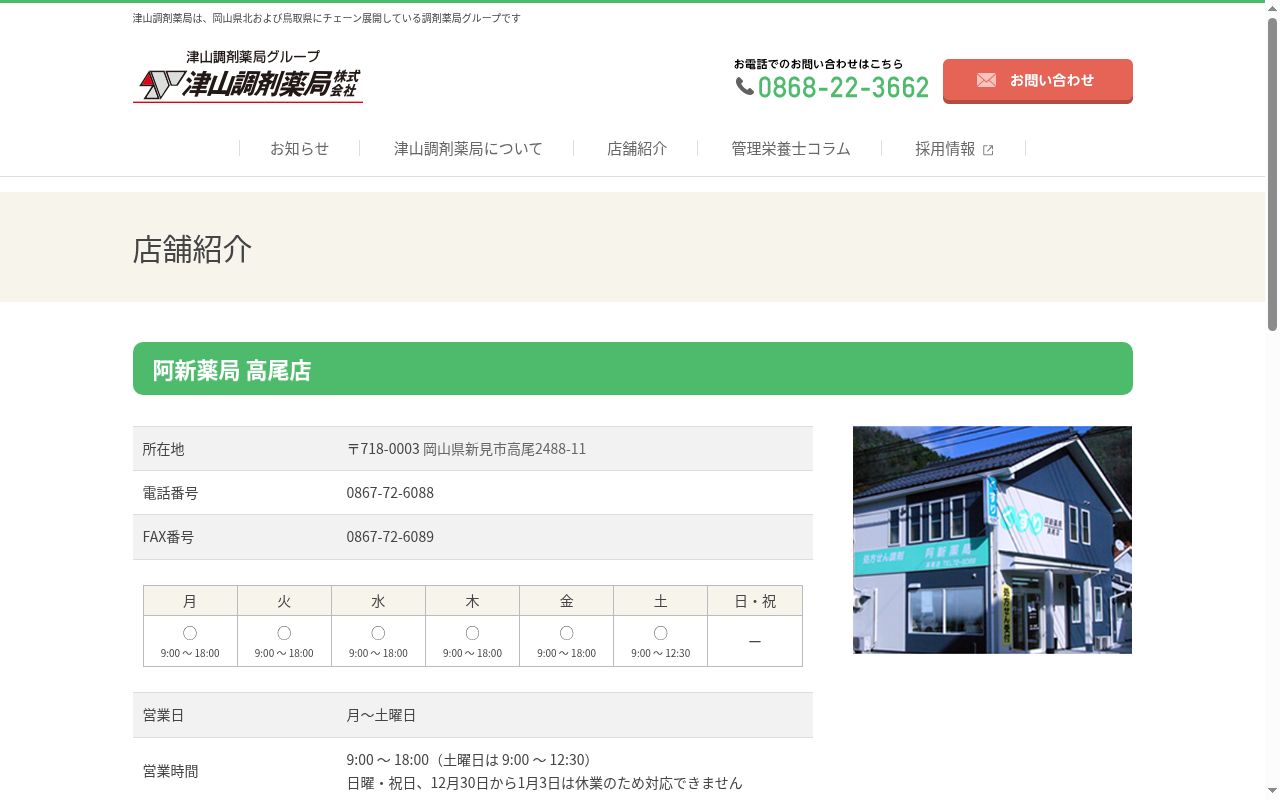
Task: Click phone number 0867-72-6088
Action: [390, 493]
